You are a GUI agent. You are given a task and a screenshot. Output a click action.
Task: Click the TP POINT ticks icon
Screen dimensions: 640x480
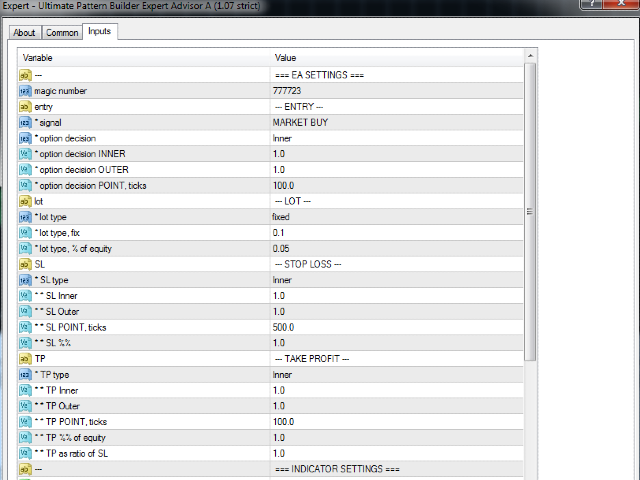coord(25,422)
